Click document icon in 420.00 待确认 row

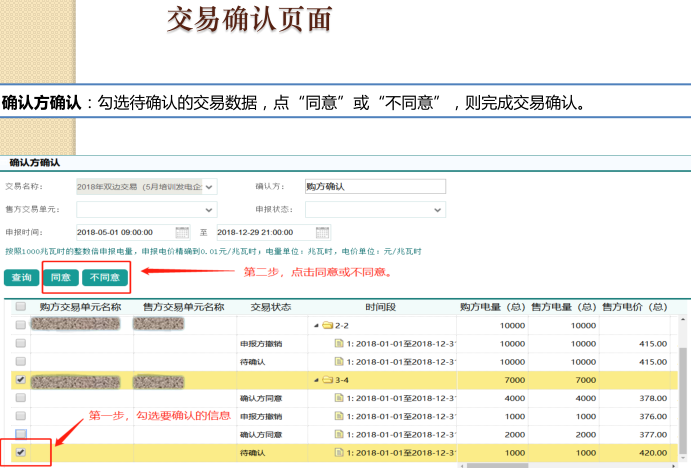(x=340, y=453)
